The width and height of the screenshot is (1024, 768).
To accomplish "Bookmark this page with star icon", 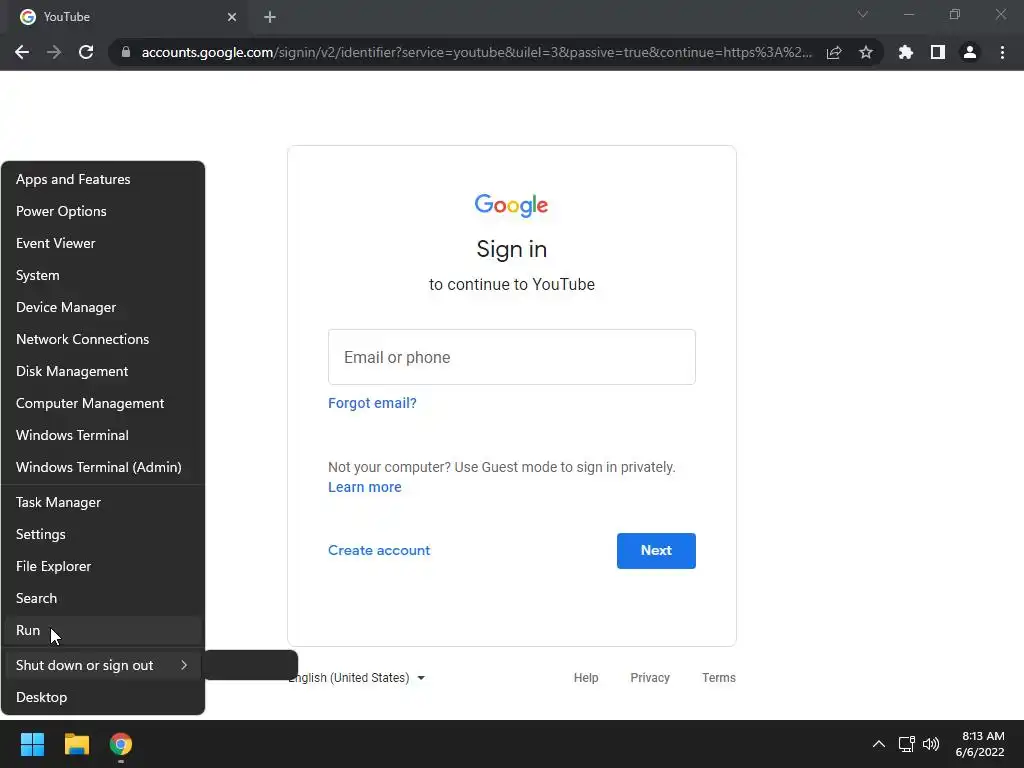I will click(866, 52).
